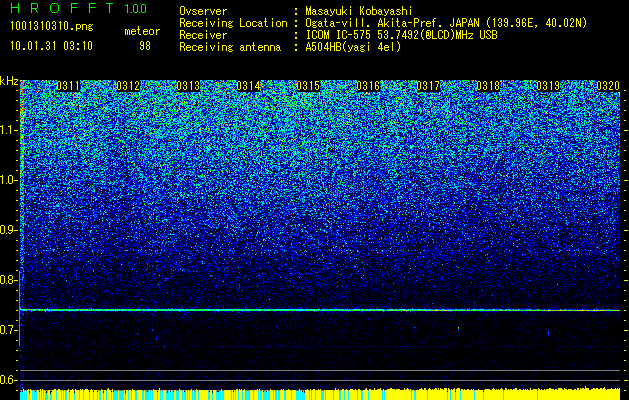
Task: Click the kHz axis unit label
Action: [x=9, y=81]
